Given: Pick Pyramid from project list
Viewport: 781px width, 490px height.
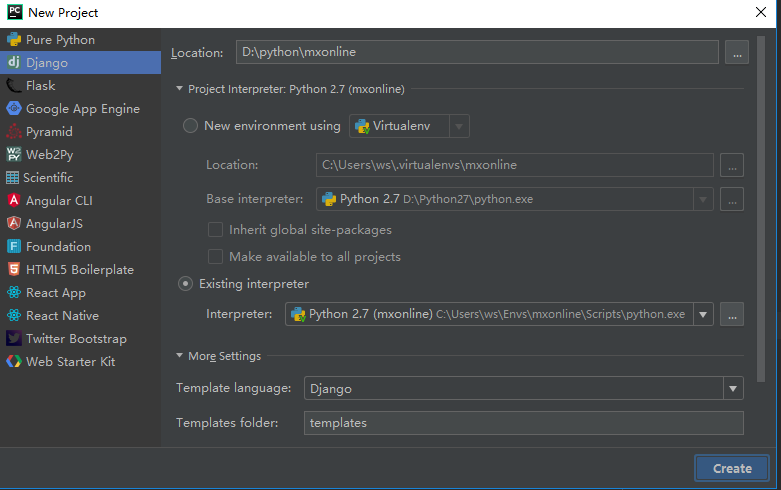Looking at the screenshot, I should coord(80,131).
